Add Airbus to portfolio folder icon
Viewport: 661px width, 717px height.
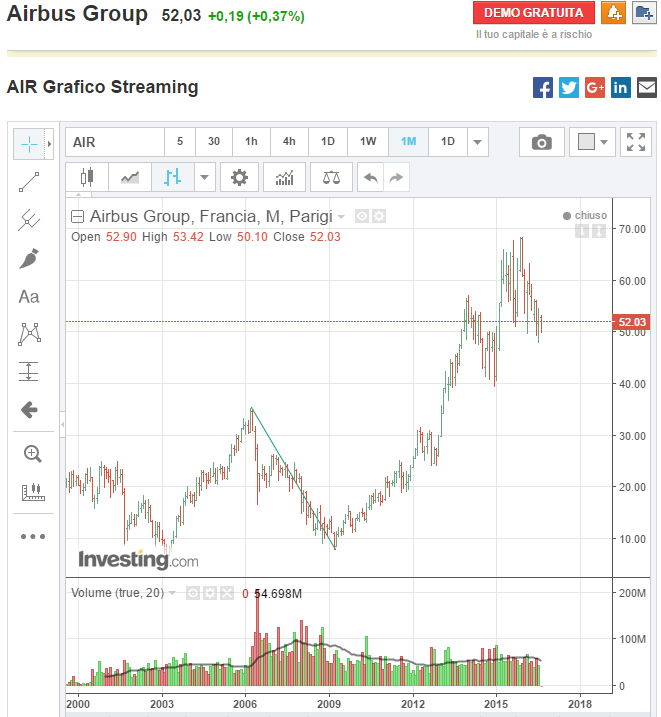[x=644, y=12]
